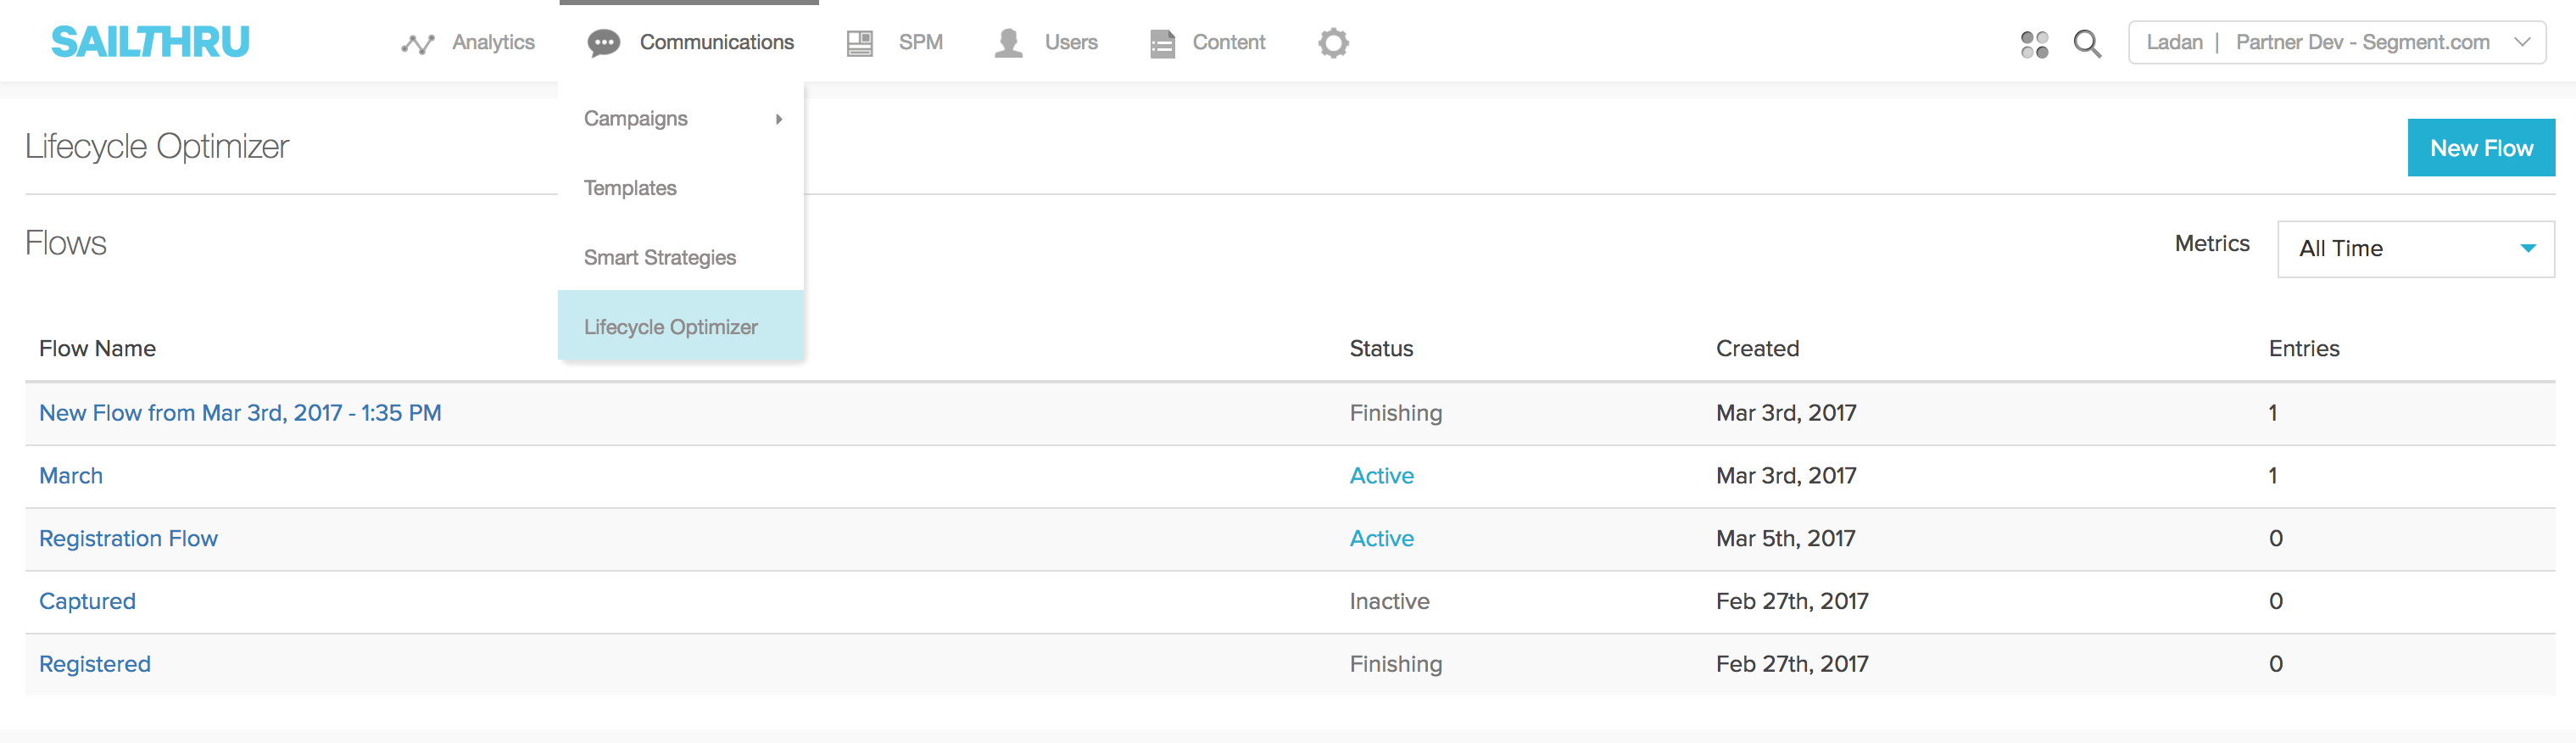
Task: Open the settings gear icon
Action: pyautogui.click(x=1333, y=43)
